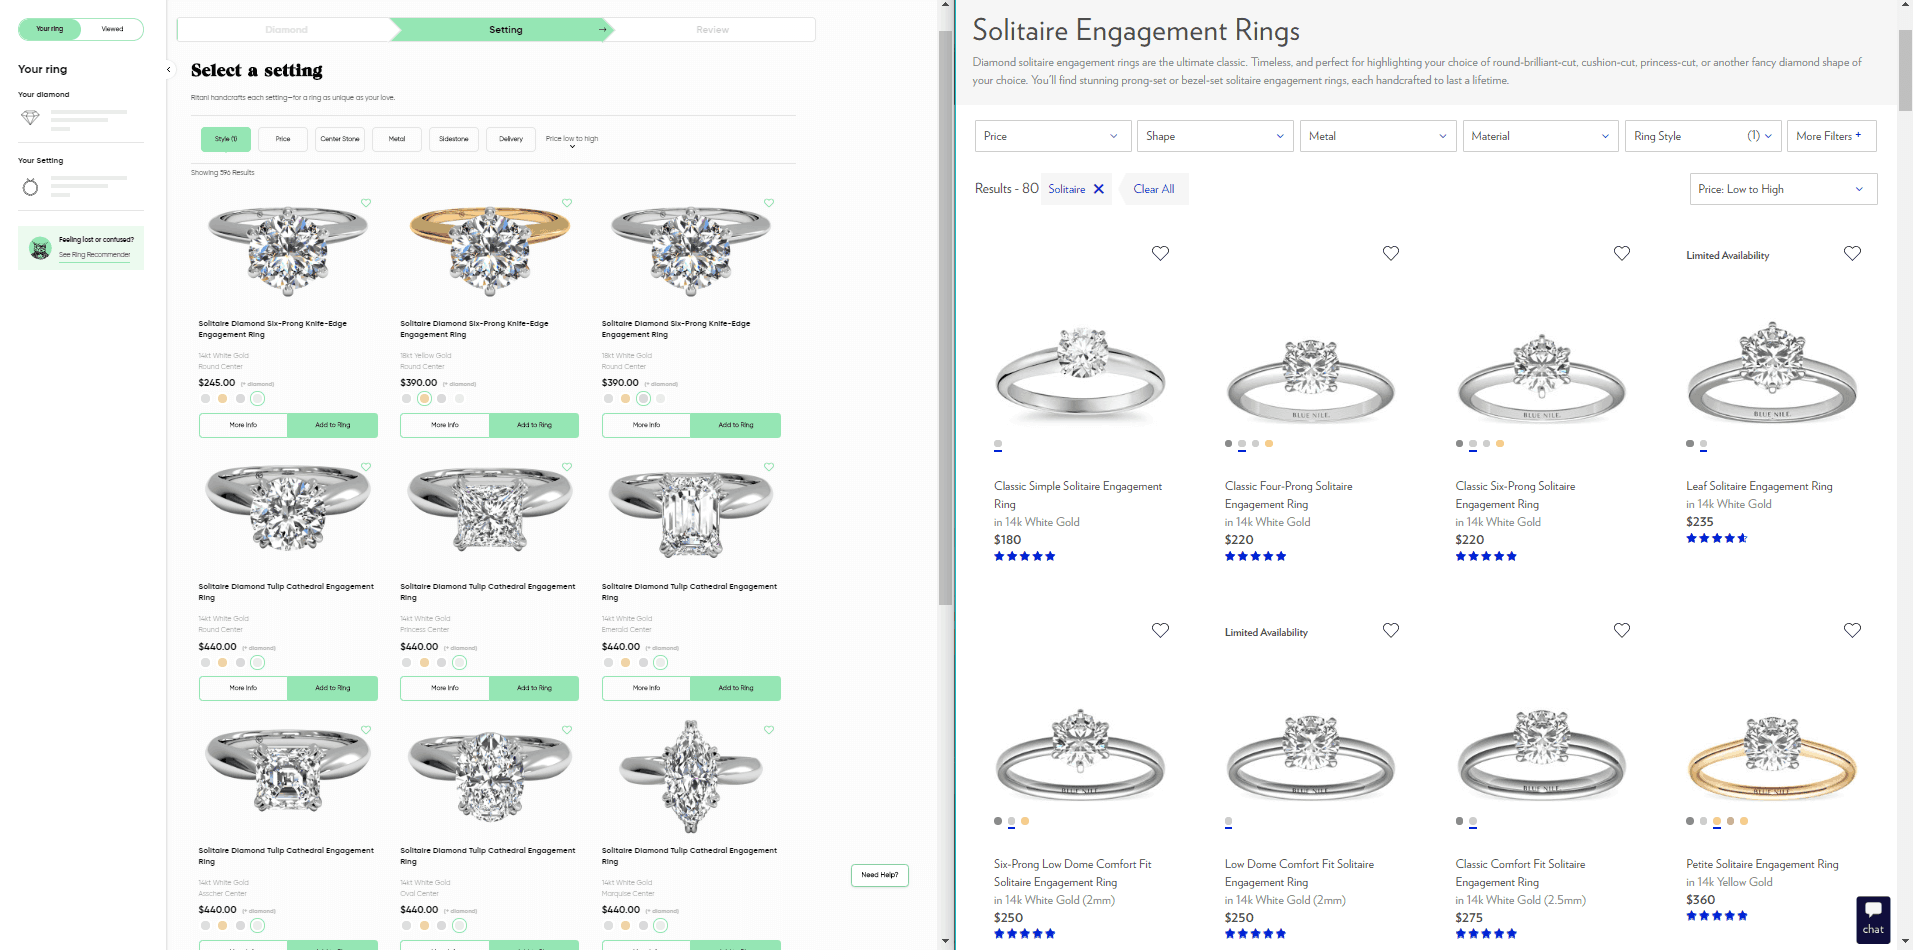Remove the Solitaire filter with X icon

pos(1099,189)
